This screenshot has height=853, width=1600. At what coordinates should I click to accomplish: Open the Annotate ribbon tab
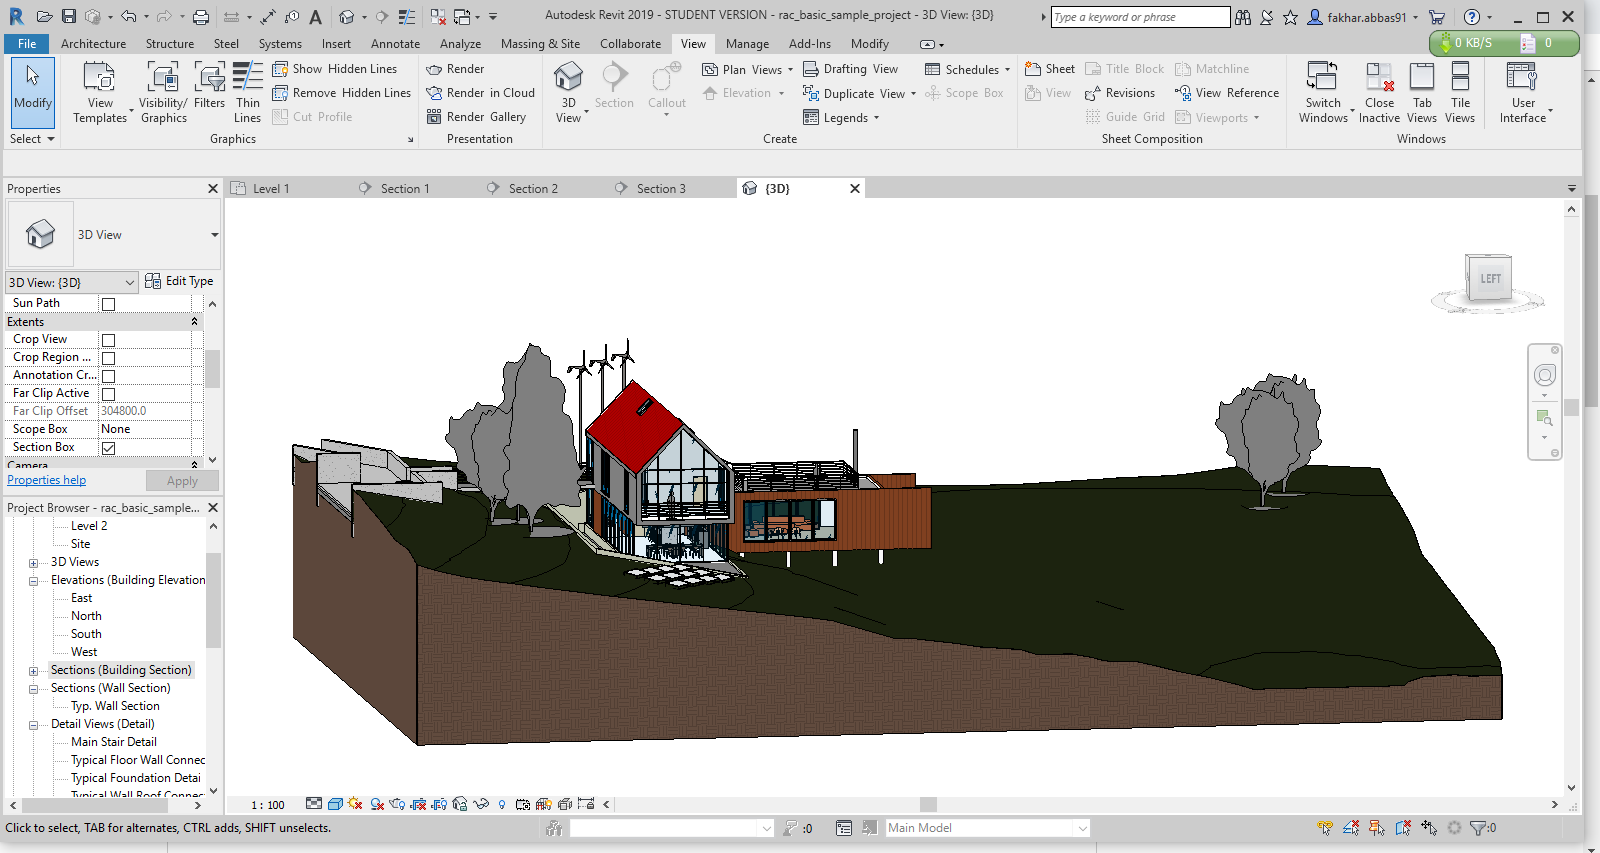(x=395, y=44)
